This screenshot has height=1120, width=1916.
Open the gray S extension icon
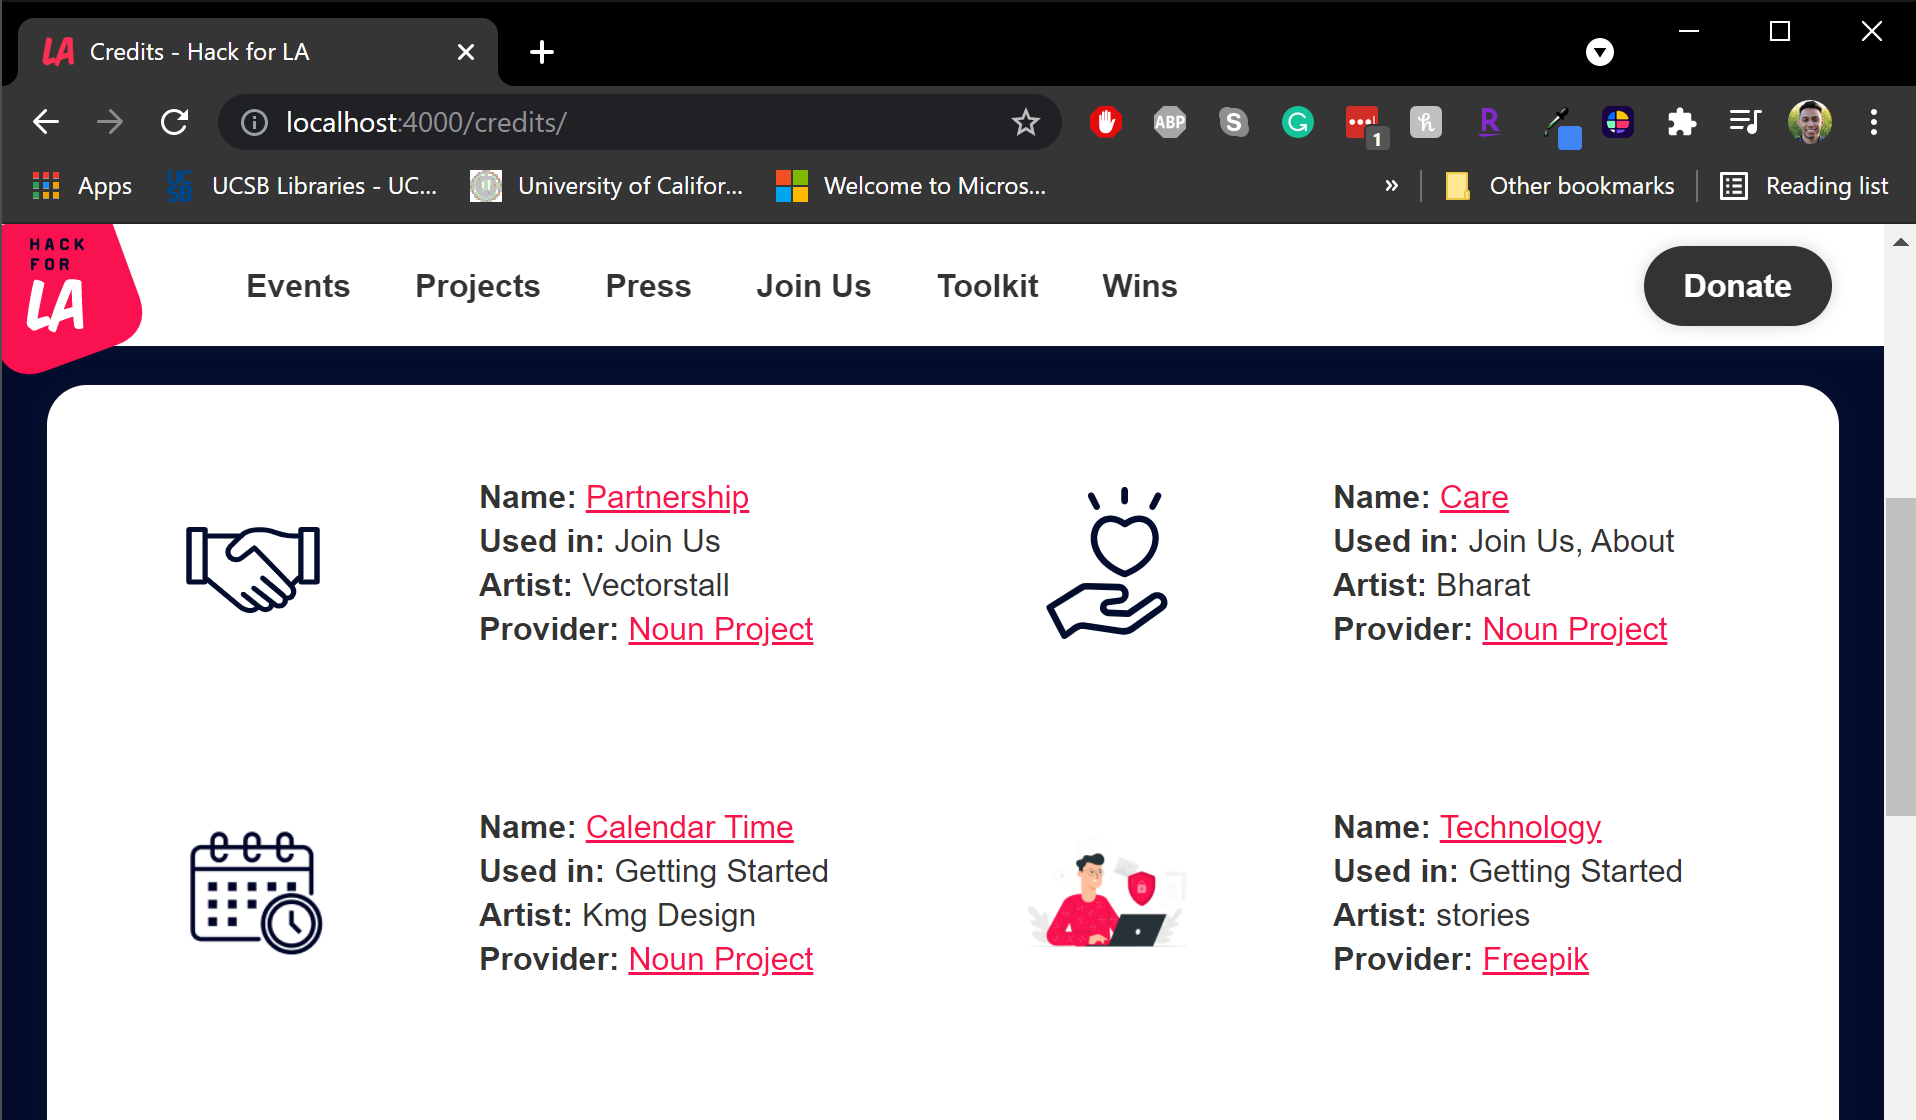click(1233, 122)
